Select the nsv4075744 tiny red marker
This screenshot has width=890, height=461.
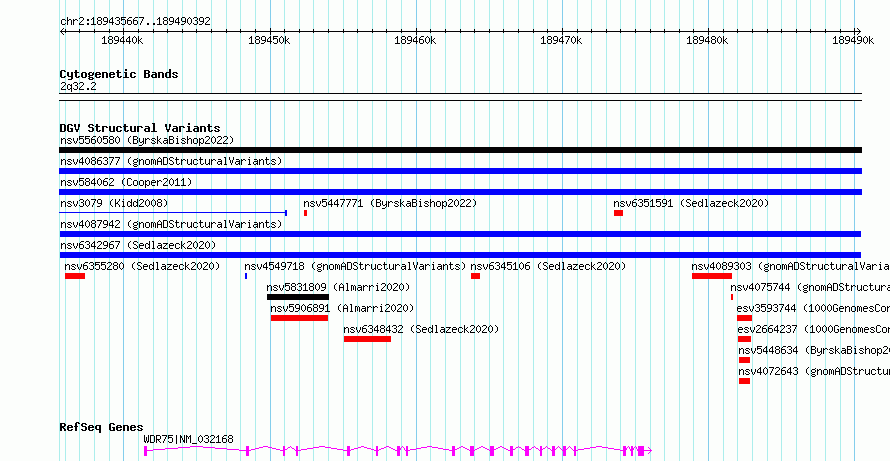[x=732, y=297]
